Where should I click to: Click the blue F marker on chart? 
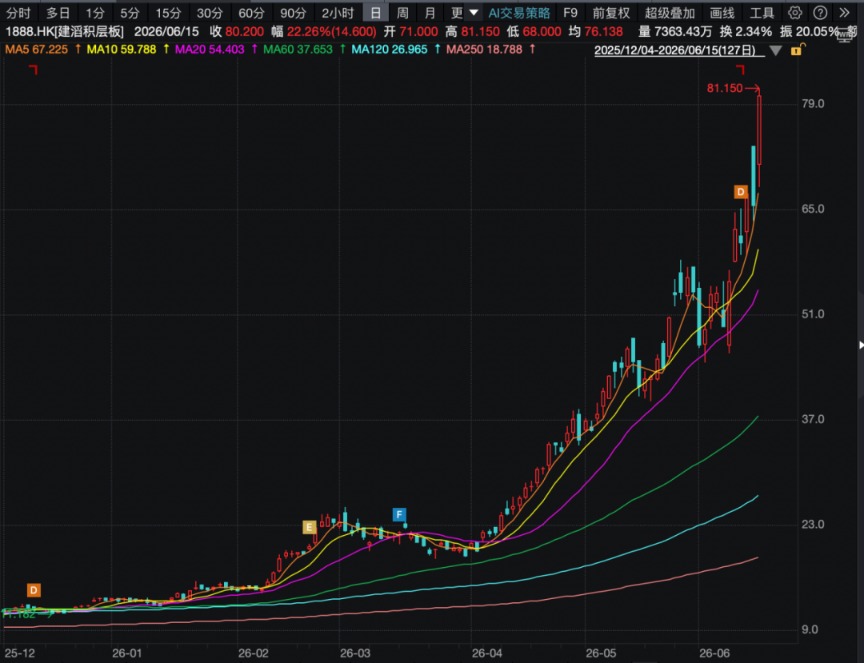coord(399,515)
